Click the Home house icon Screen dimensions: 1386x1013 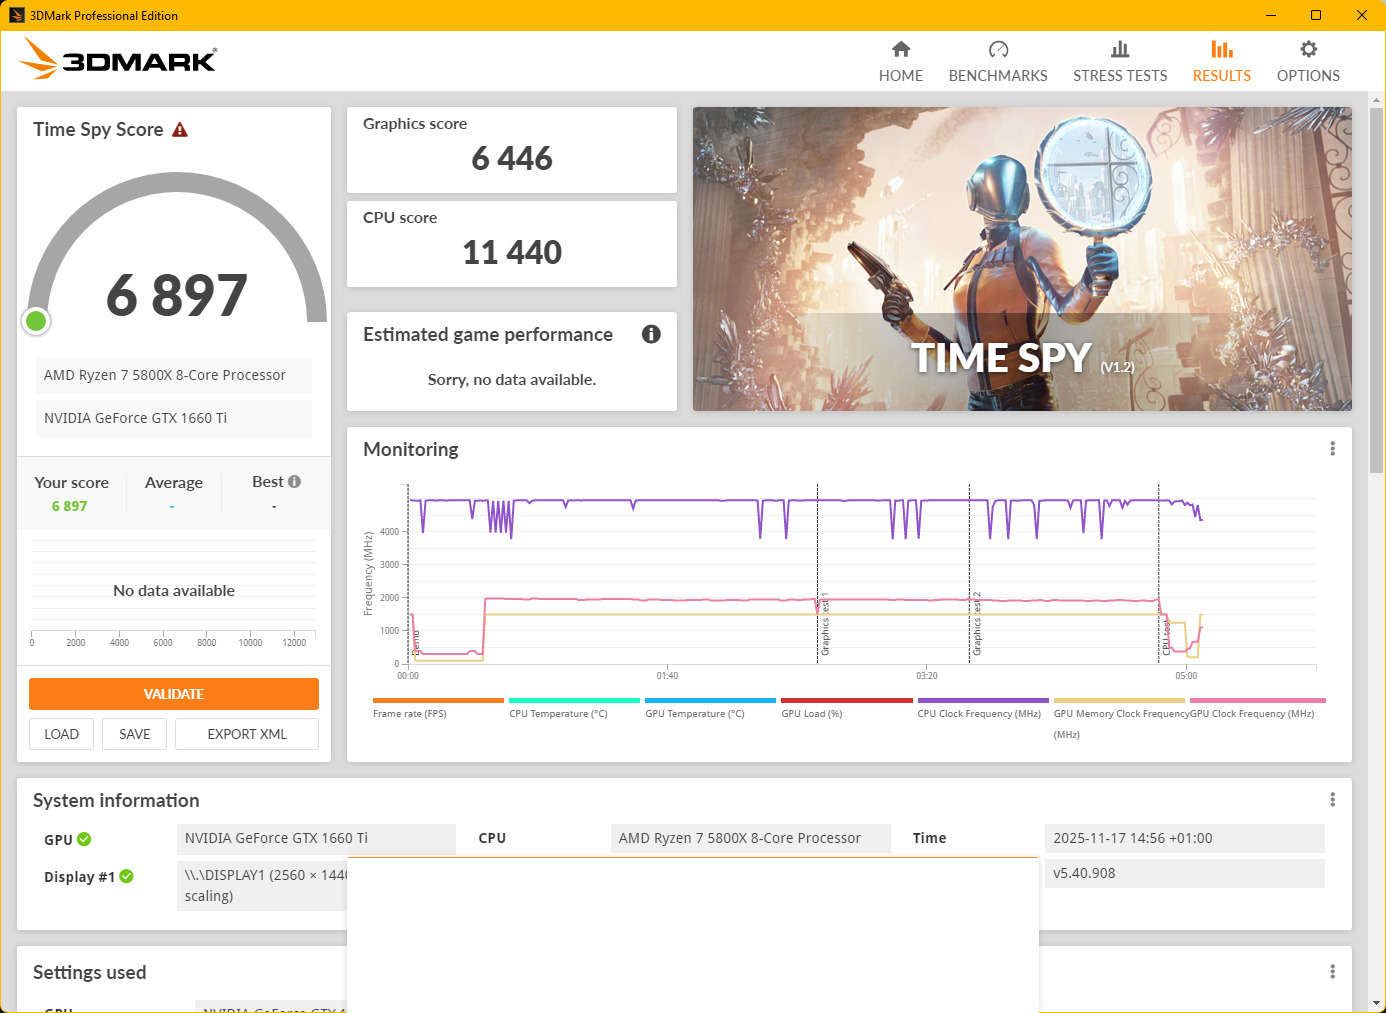point(901,49)
